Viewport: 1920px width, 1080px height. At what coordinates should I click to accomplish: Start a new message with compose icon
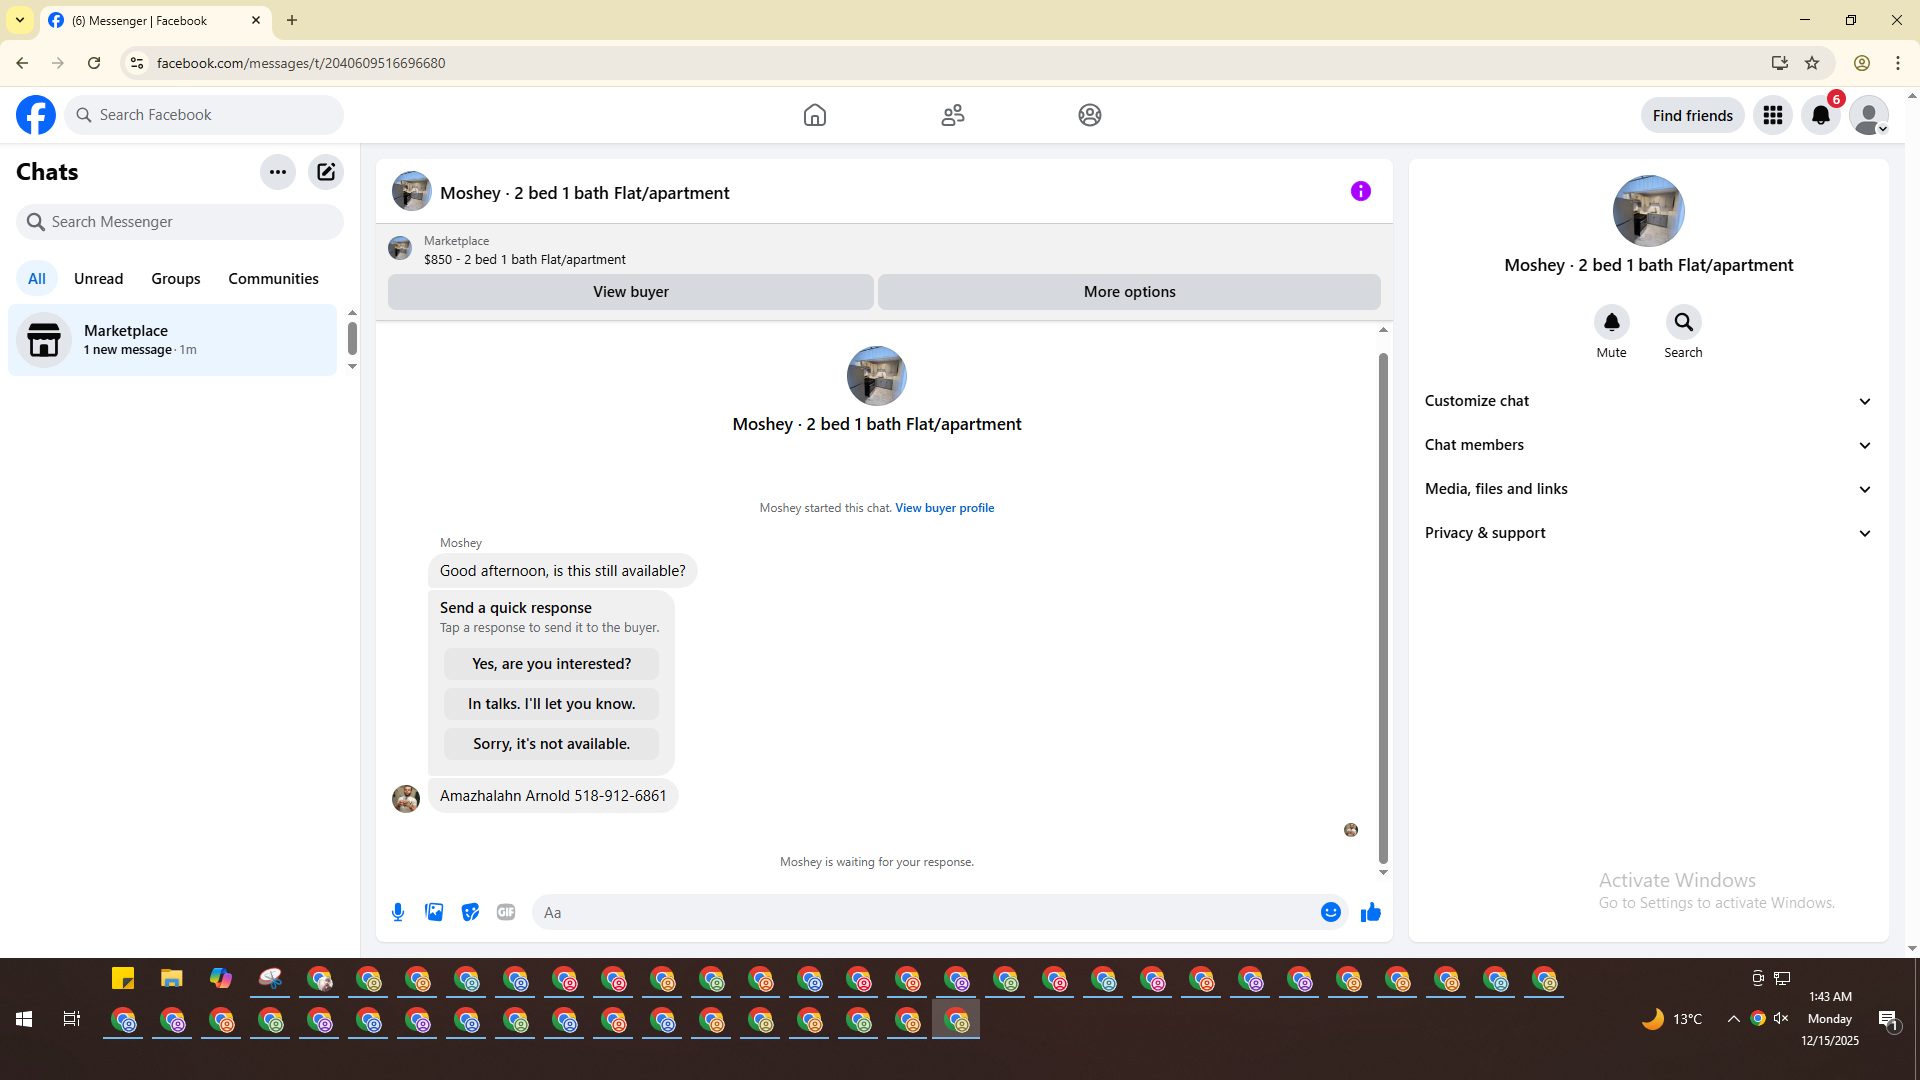coord(326,172)
